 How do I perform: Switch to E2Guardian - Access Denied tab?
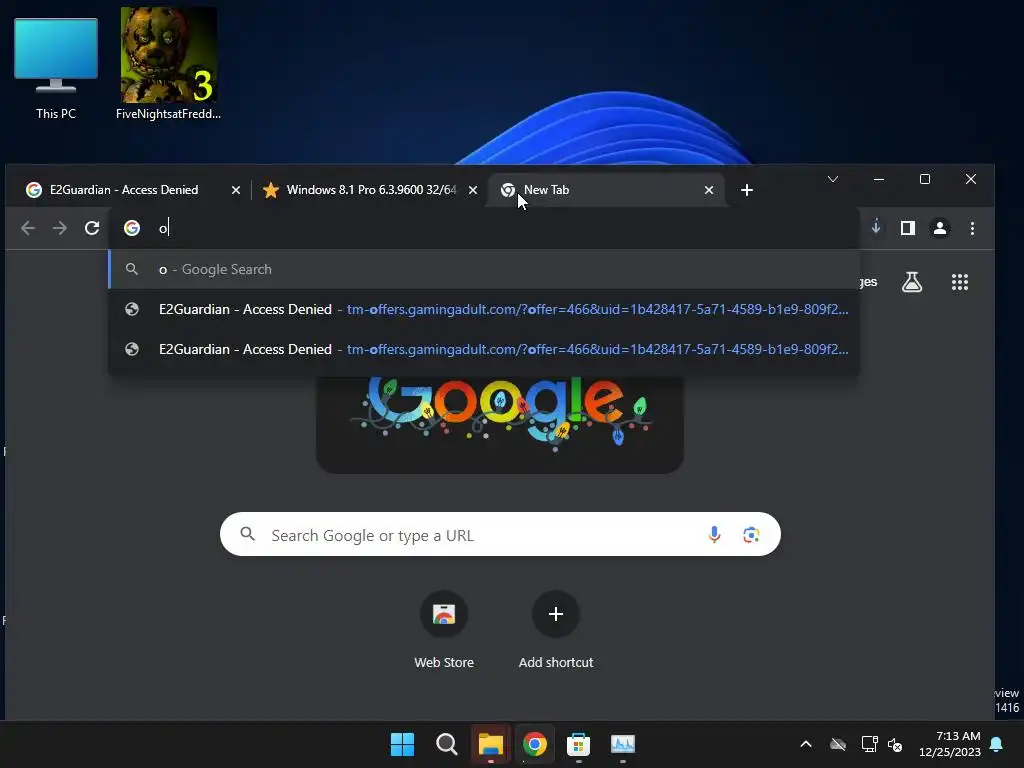pos(124,190)
